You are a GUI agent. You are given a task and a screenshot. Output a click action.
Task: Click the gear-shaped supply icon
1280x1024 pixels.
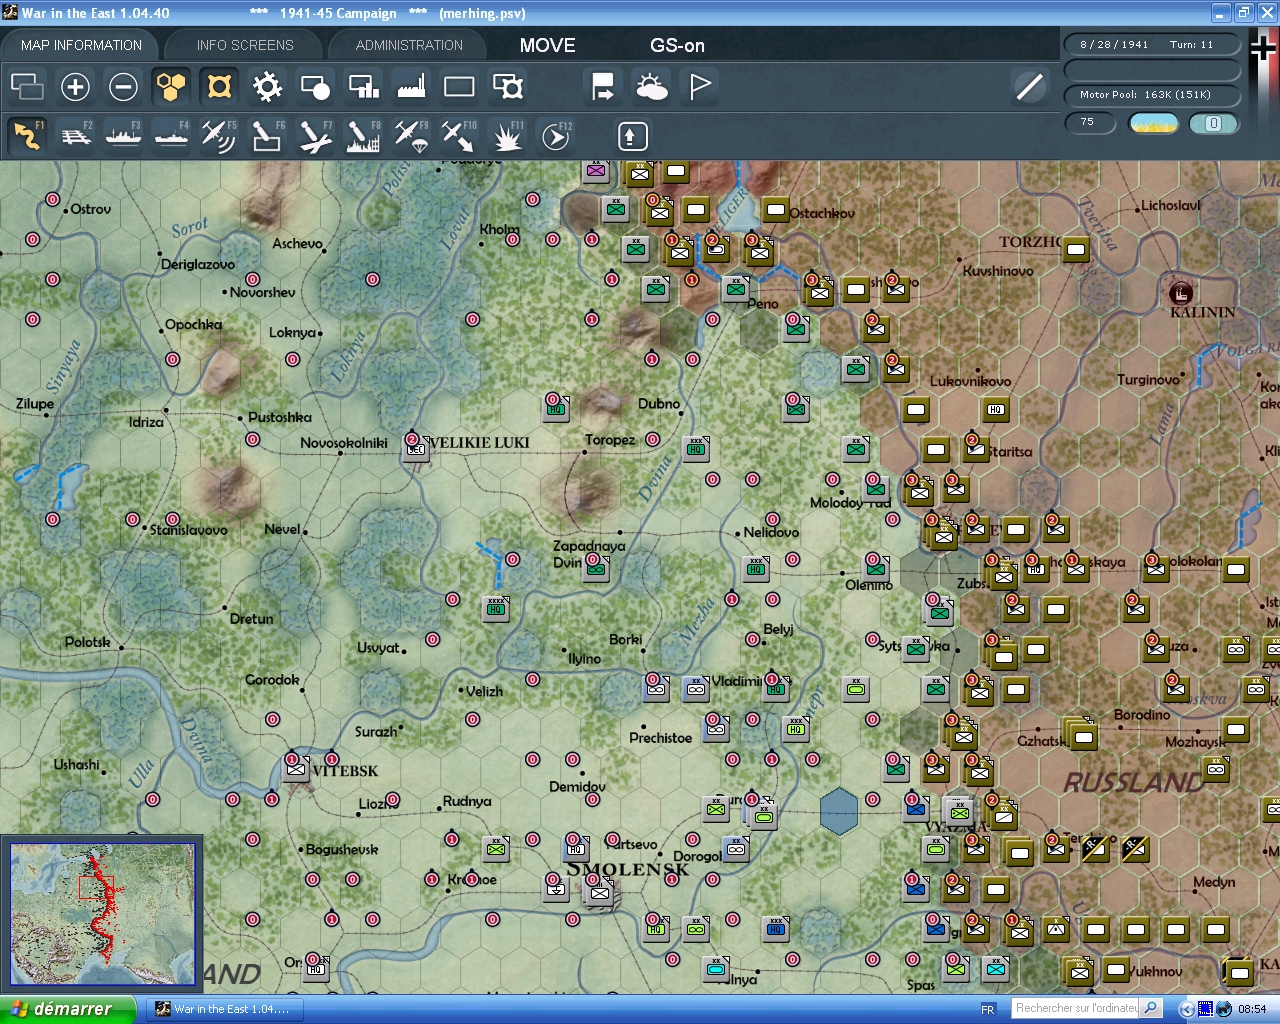point(267,87)
